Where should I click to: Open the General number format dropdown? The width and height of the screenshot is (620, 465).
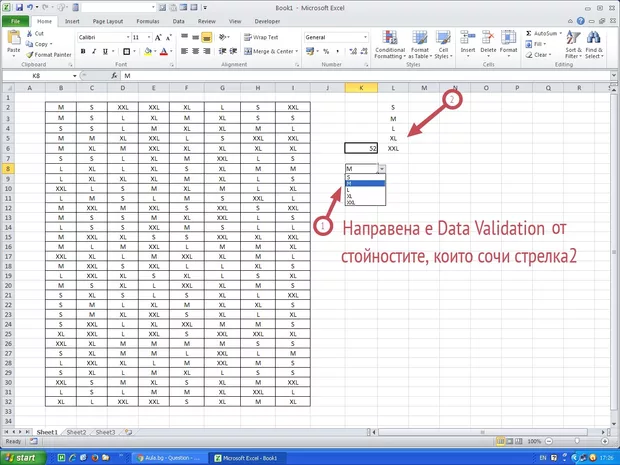(366, 37)
